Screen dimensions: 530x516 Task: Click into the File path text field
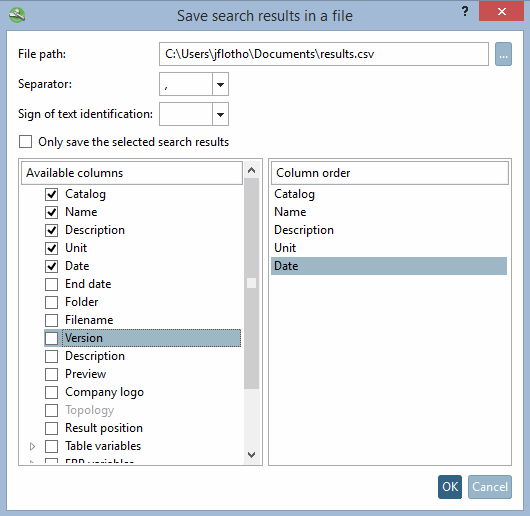pyautogui.click(x=324, y=54)
